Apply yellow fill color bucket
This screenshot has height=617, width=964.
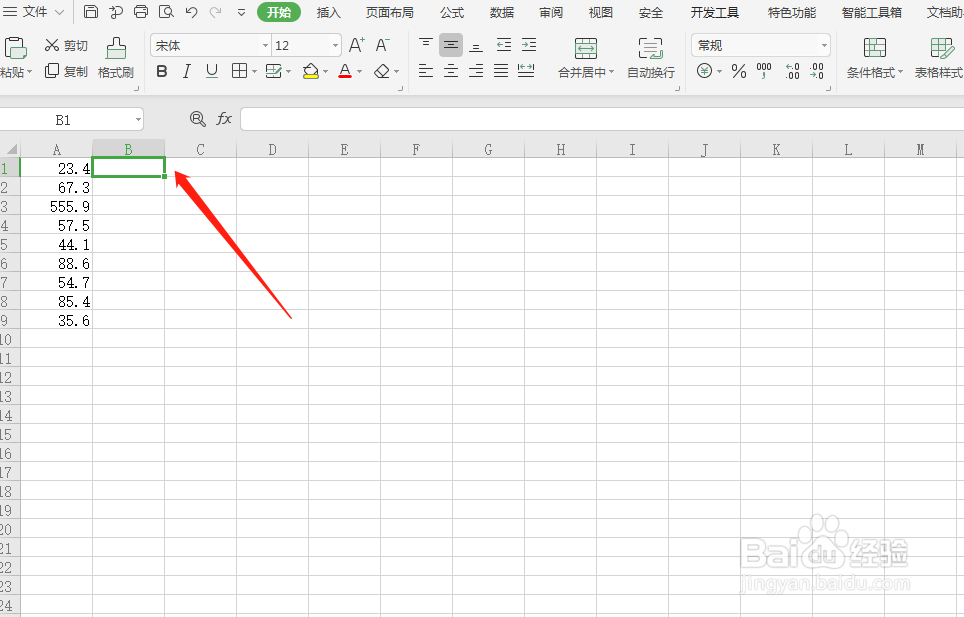[x=310, y=71]
